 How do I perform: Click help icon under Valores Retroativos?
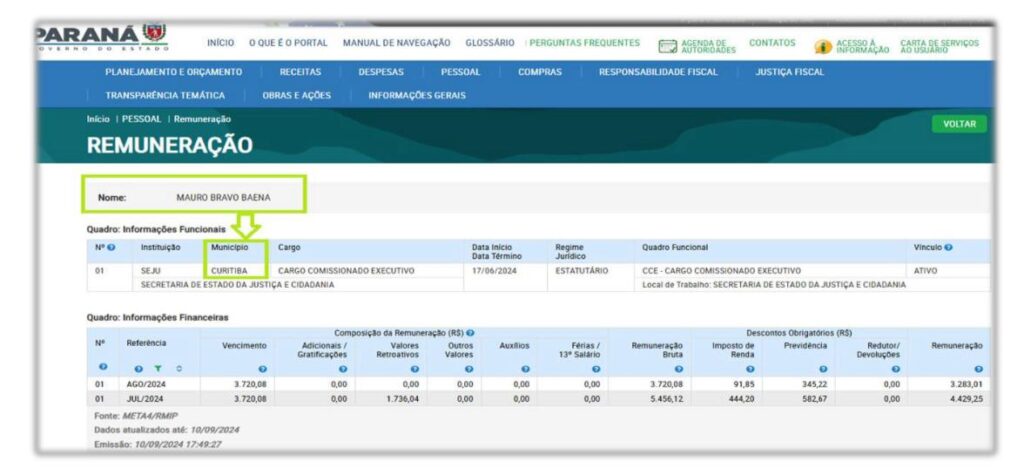tap(415, 369)
